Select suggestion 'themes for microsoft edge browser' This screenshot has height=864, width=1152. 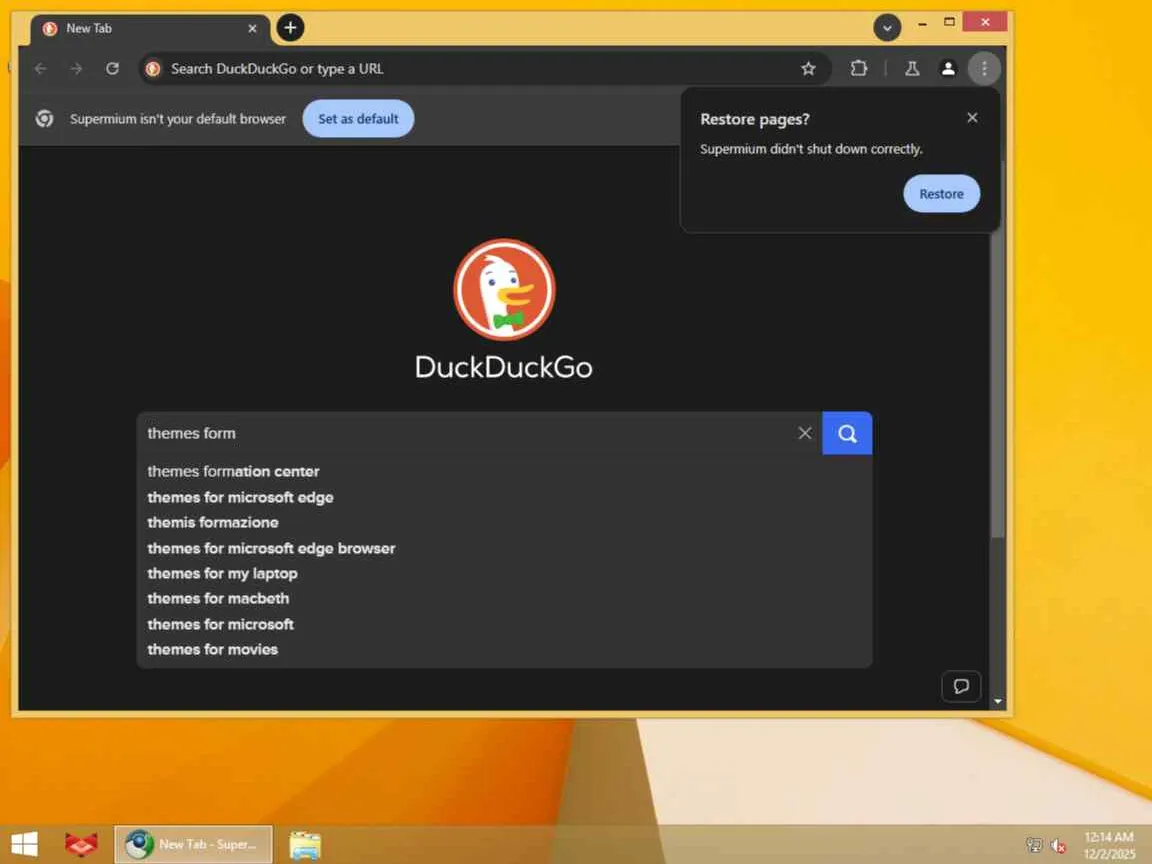504,548
